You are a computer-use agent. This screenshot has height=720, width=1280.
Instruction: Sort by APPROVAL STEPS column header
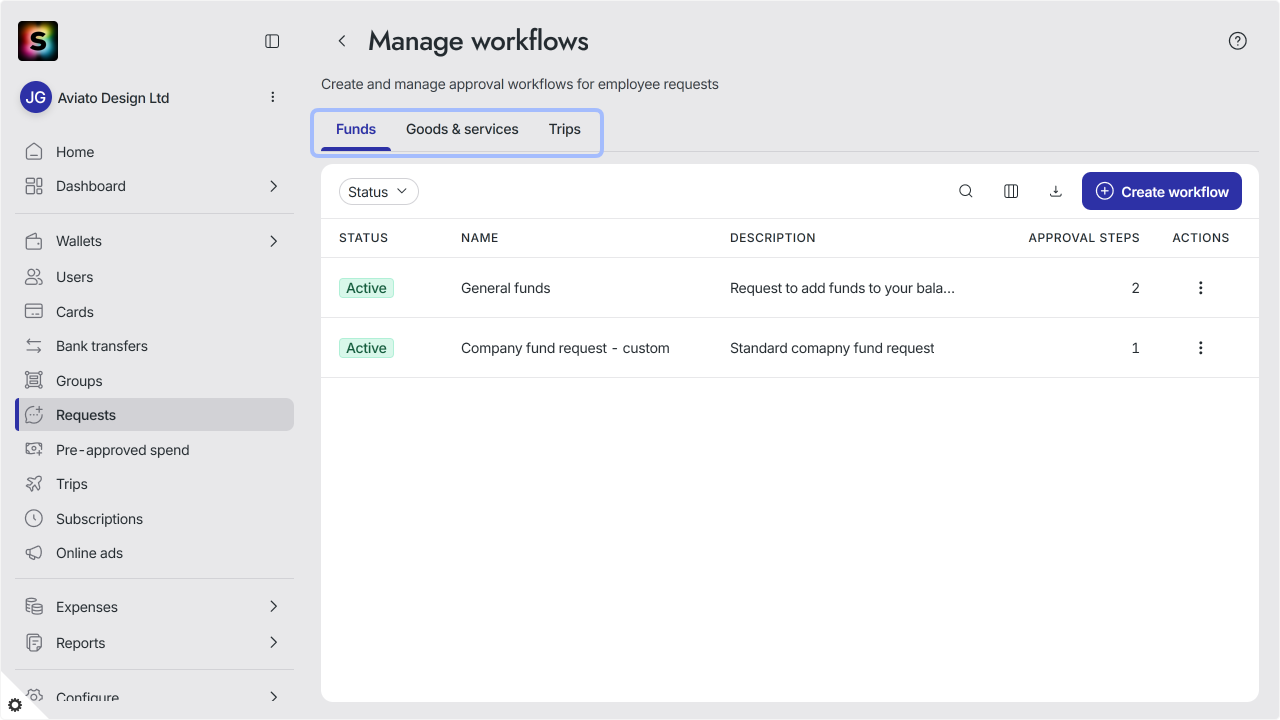[1084, 238]
